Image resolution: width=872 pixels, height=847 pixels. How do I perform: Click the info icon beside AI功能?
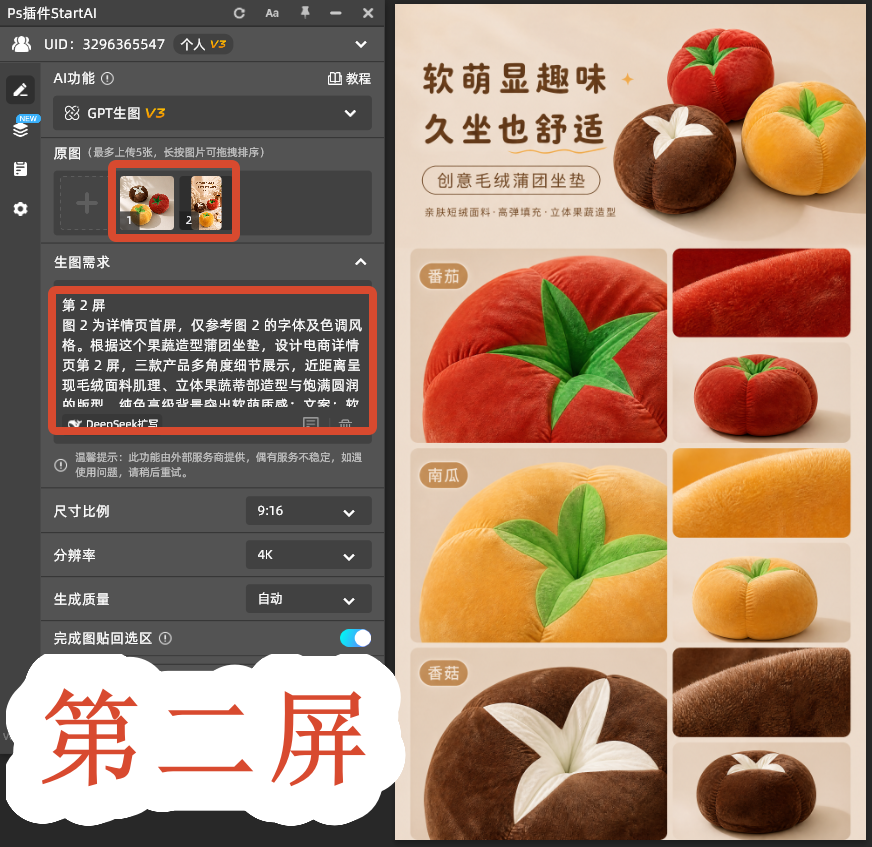(x=107, y=78)
